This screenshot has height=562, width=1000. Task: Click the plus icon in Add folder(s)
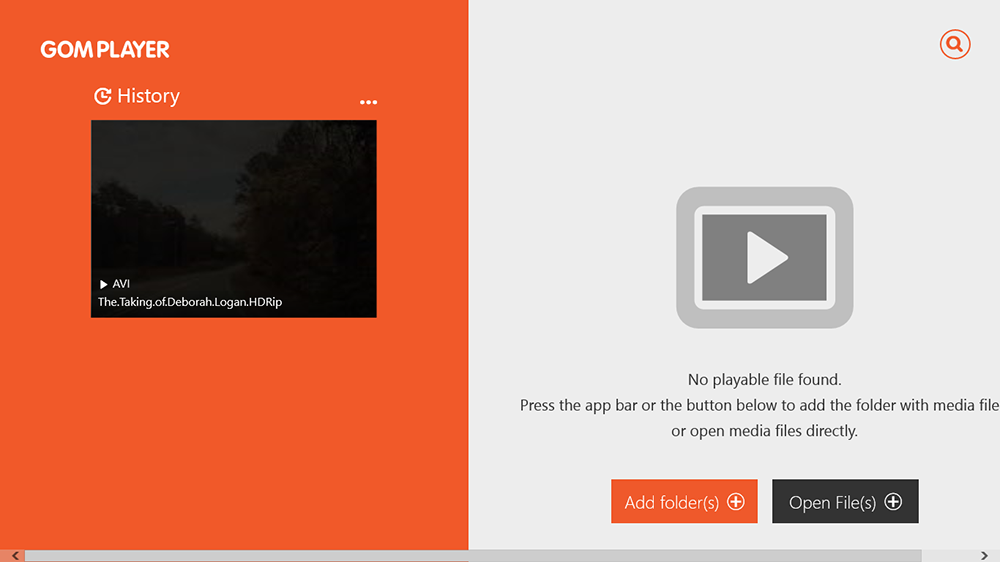tap(735, 501)
